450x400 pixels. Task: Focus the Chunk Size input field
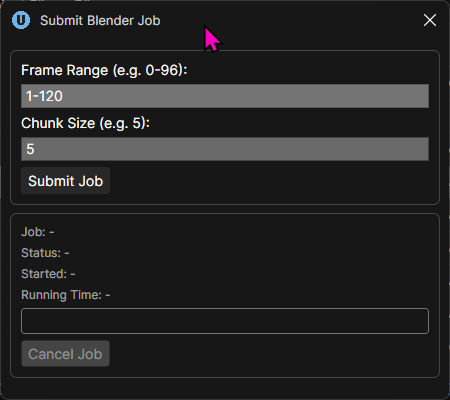(225, 149)
